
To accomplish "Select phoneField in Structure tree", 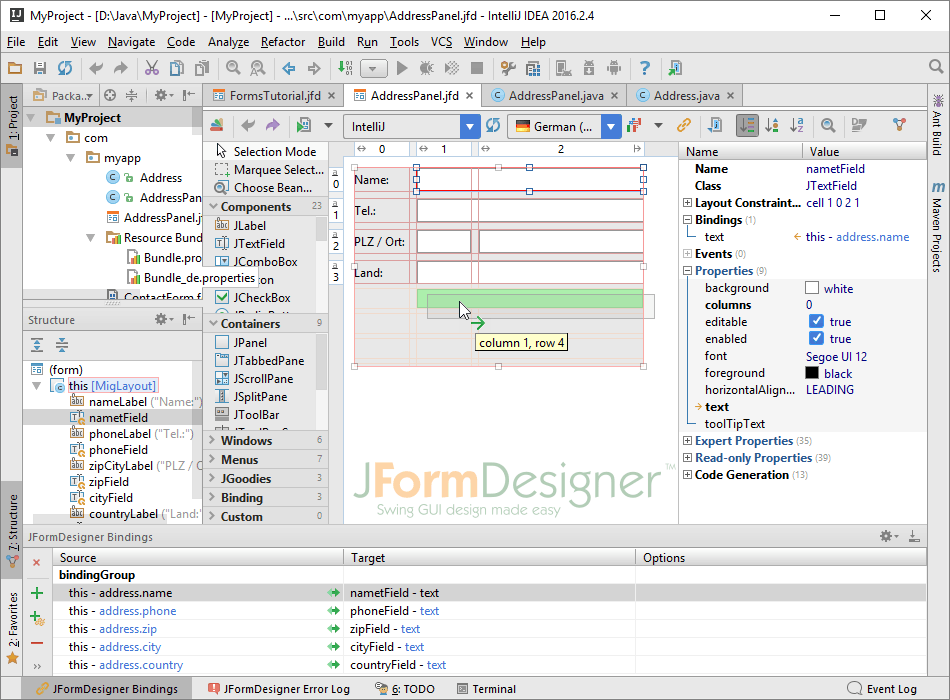I will click(x=118, y=450).
